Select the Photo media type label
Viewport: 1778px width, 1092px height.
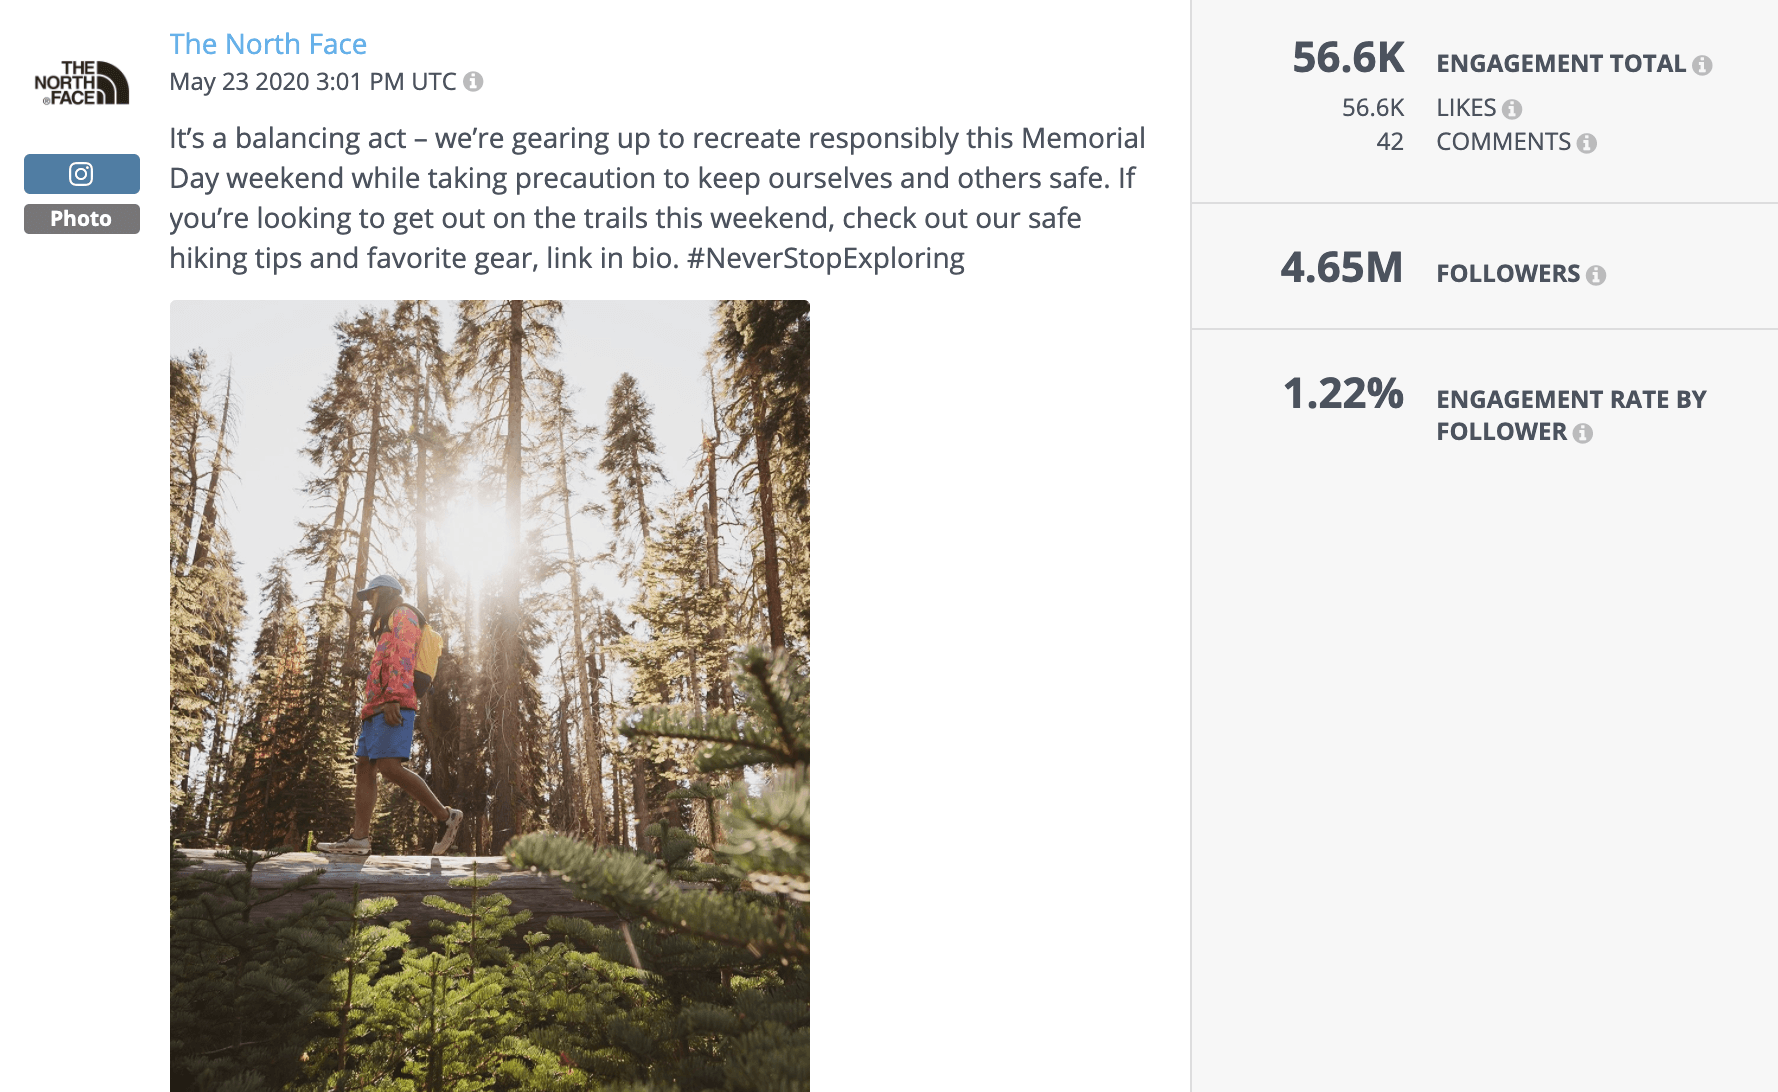(80, 218)
